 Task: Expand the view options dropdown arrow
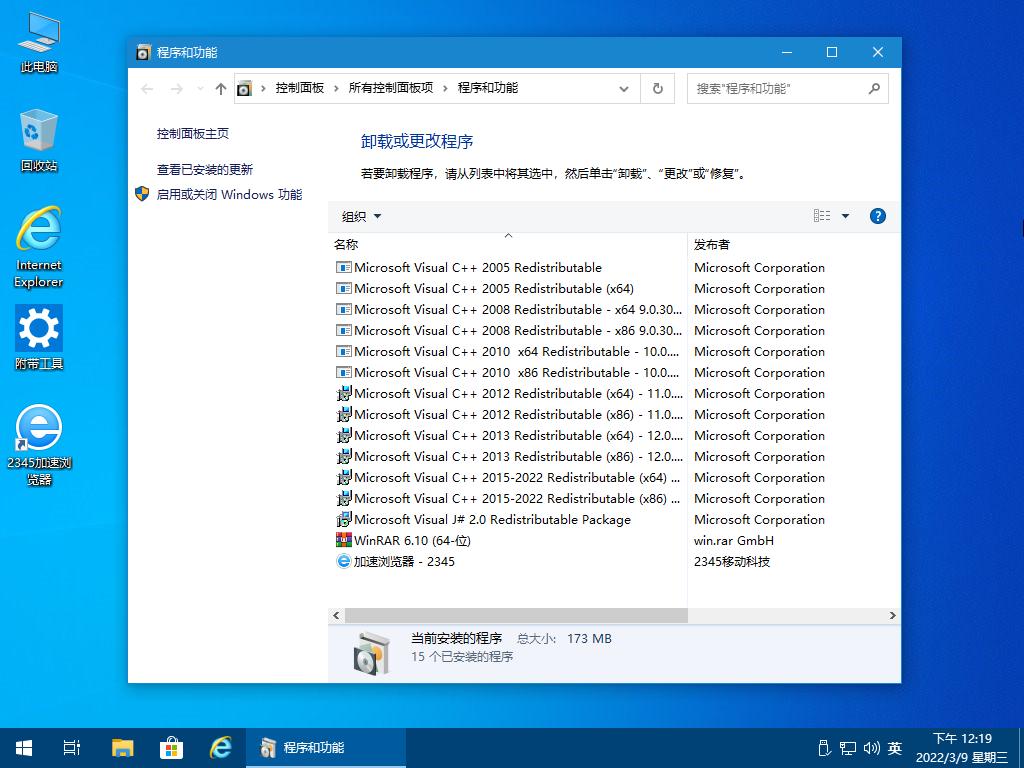click(x=845, y=216)
